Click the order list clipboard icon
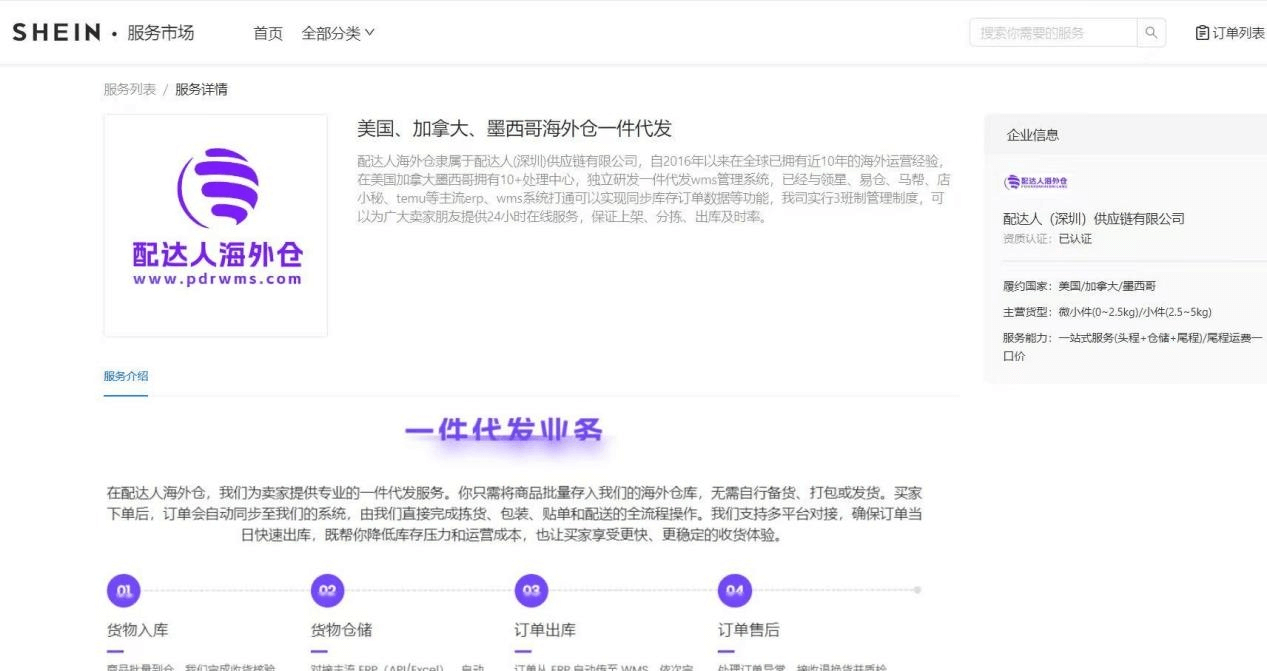The width and height of the screenshot is (1267, 671). click(x=1202, y=33)
